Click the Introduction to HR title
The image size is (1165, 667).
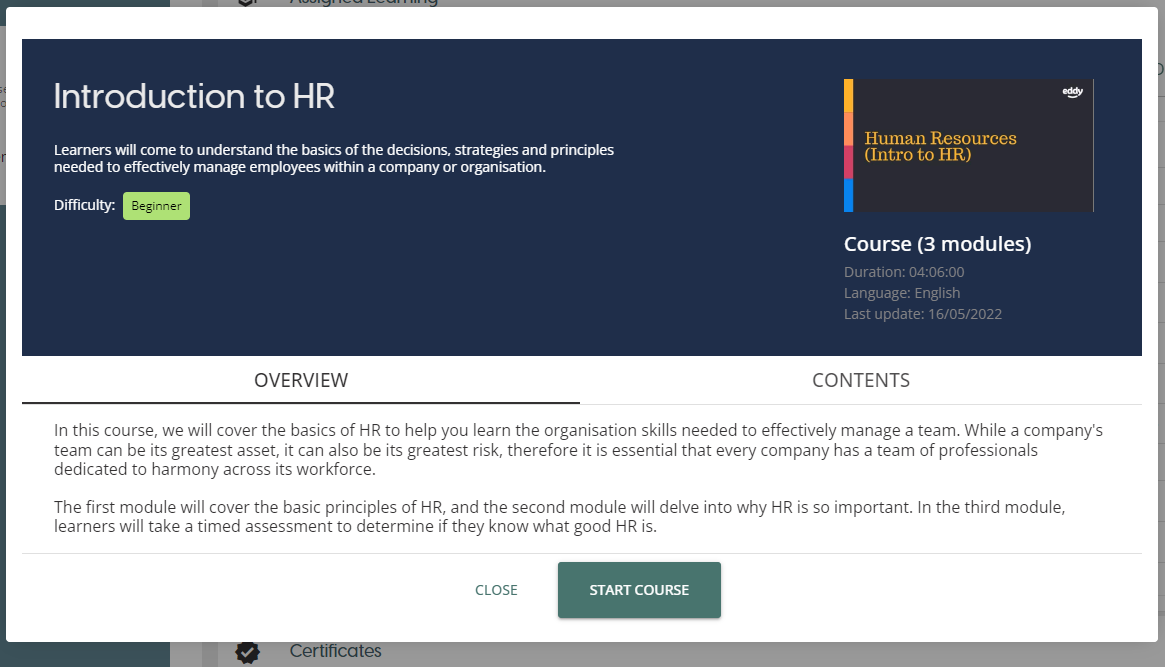click(194, 96)
